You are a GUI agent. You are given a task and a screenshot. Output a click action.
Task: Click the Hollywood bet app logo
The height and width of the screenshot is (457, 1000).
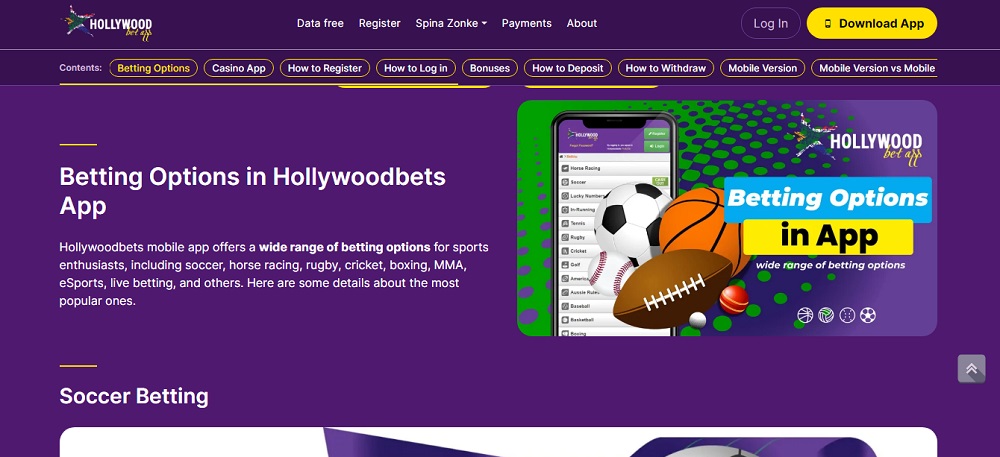[106, 24]
